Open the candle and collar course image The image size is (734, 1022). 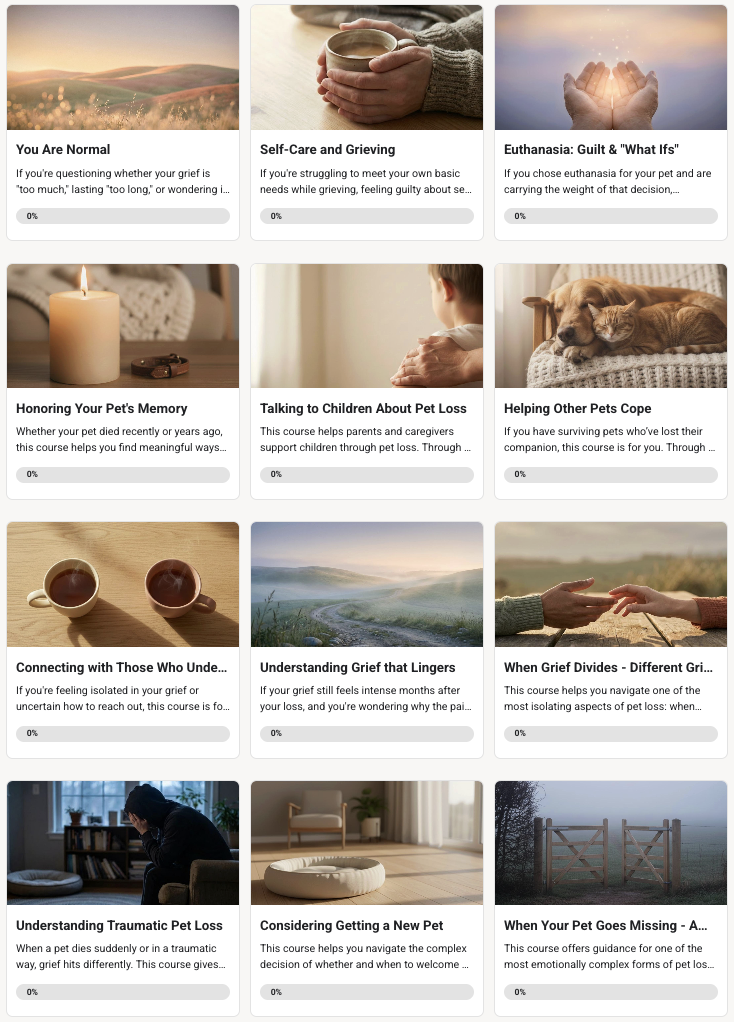123,326
